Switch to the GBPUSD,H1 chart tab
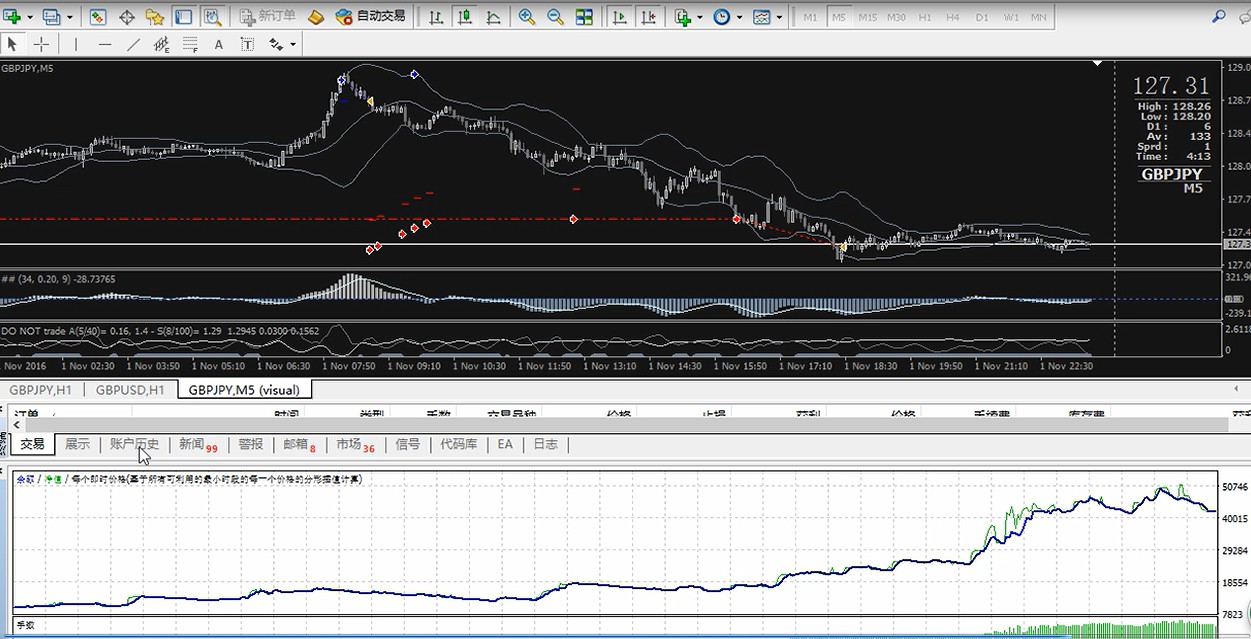The width and height of the screenshot is (1251, 639). point(130,390)
